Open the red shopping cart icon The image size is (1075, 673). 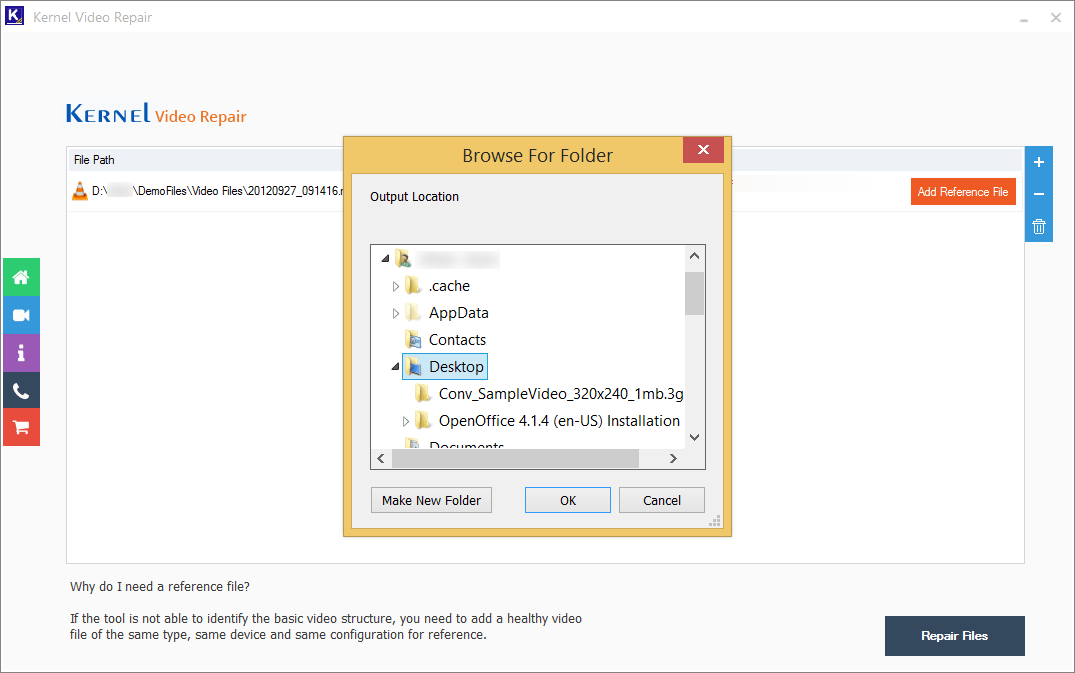(x=21, y=428)
